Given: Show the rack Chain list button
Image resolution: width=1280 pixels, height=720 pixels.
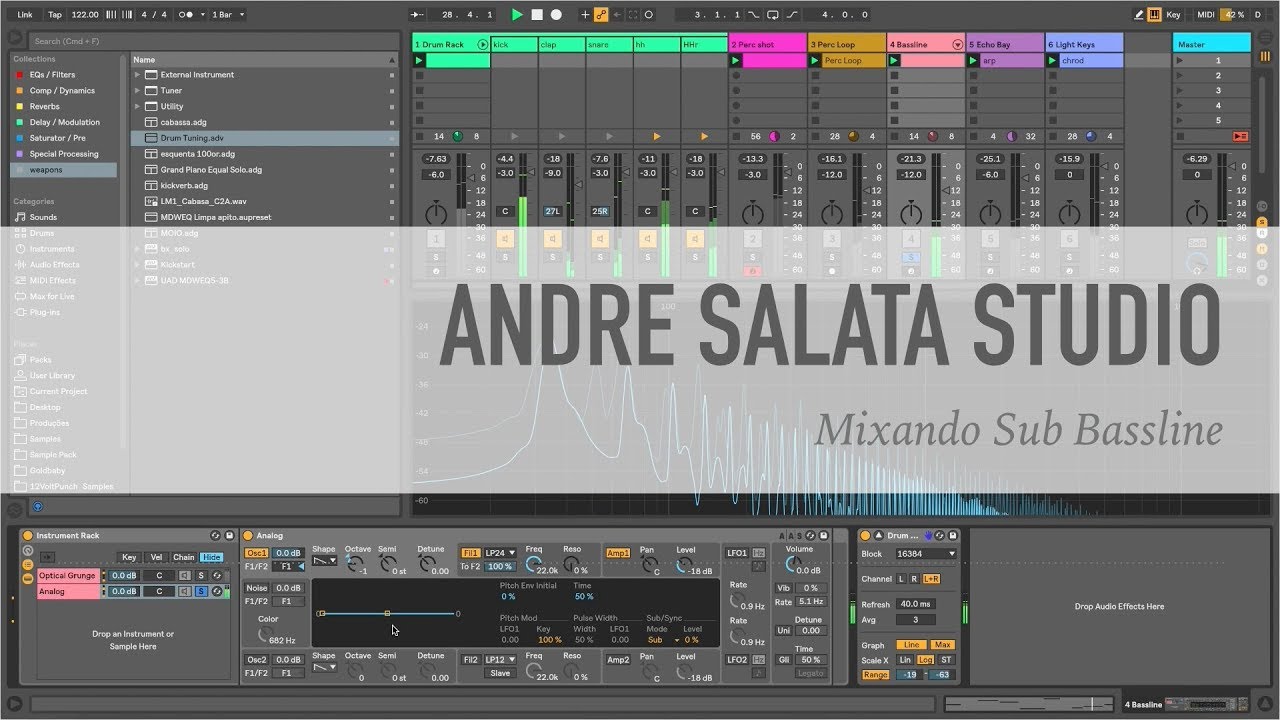Looking at the screenshot, I should (184, 557).
